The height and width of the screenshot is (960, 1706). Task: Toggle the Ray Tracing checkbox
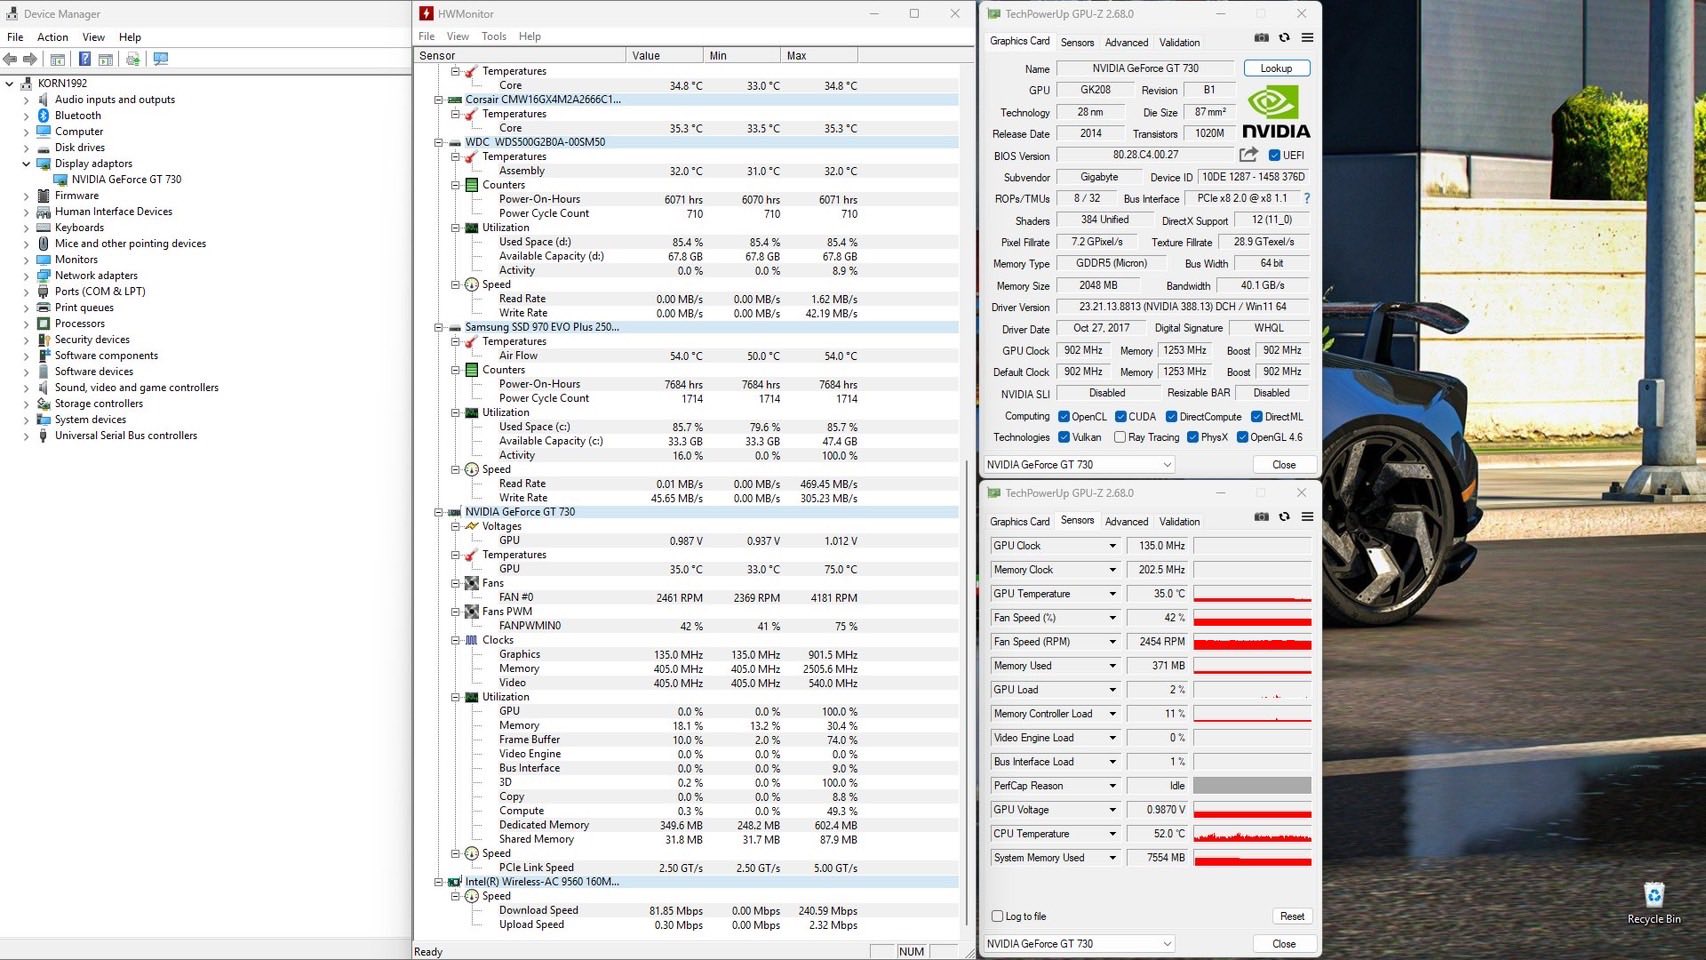click(x=1120, y=437)
